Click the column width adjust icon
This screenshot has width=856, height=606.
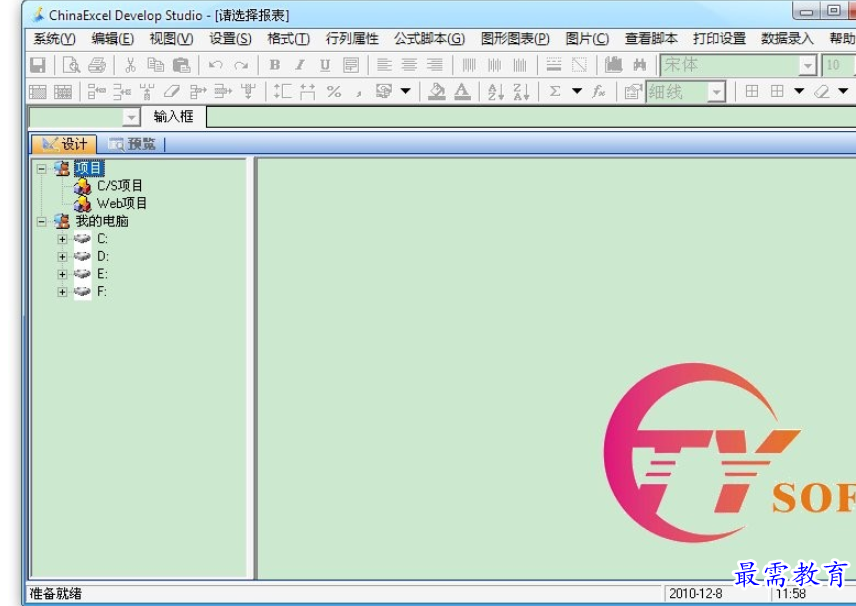click(x=307, y=91)
